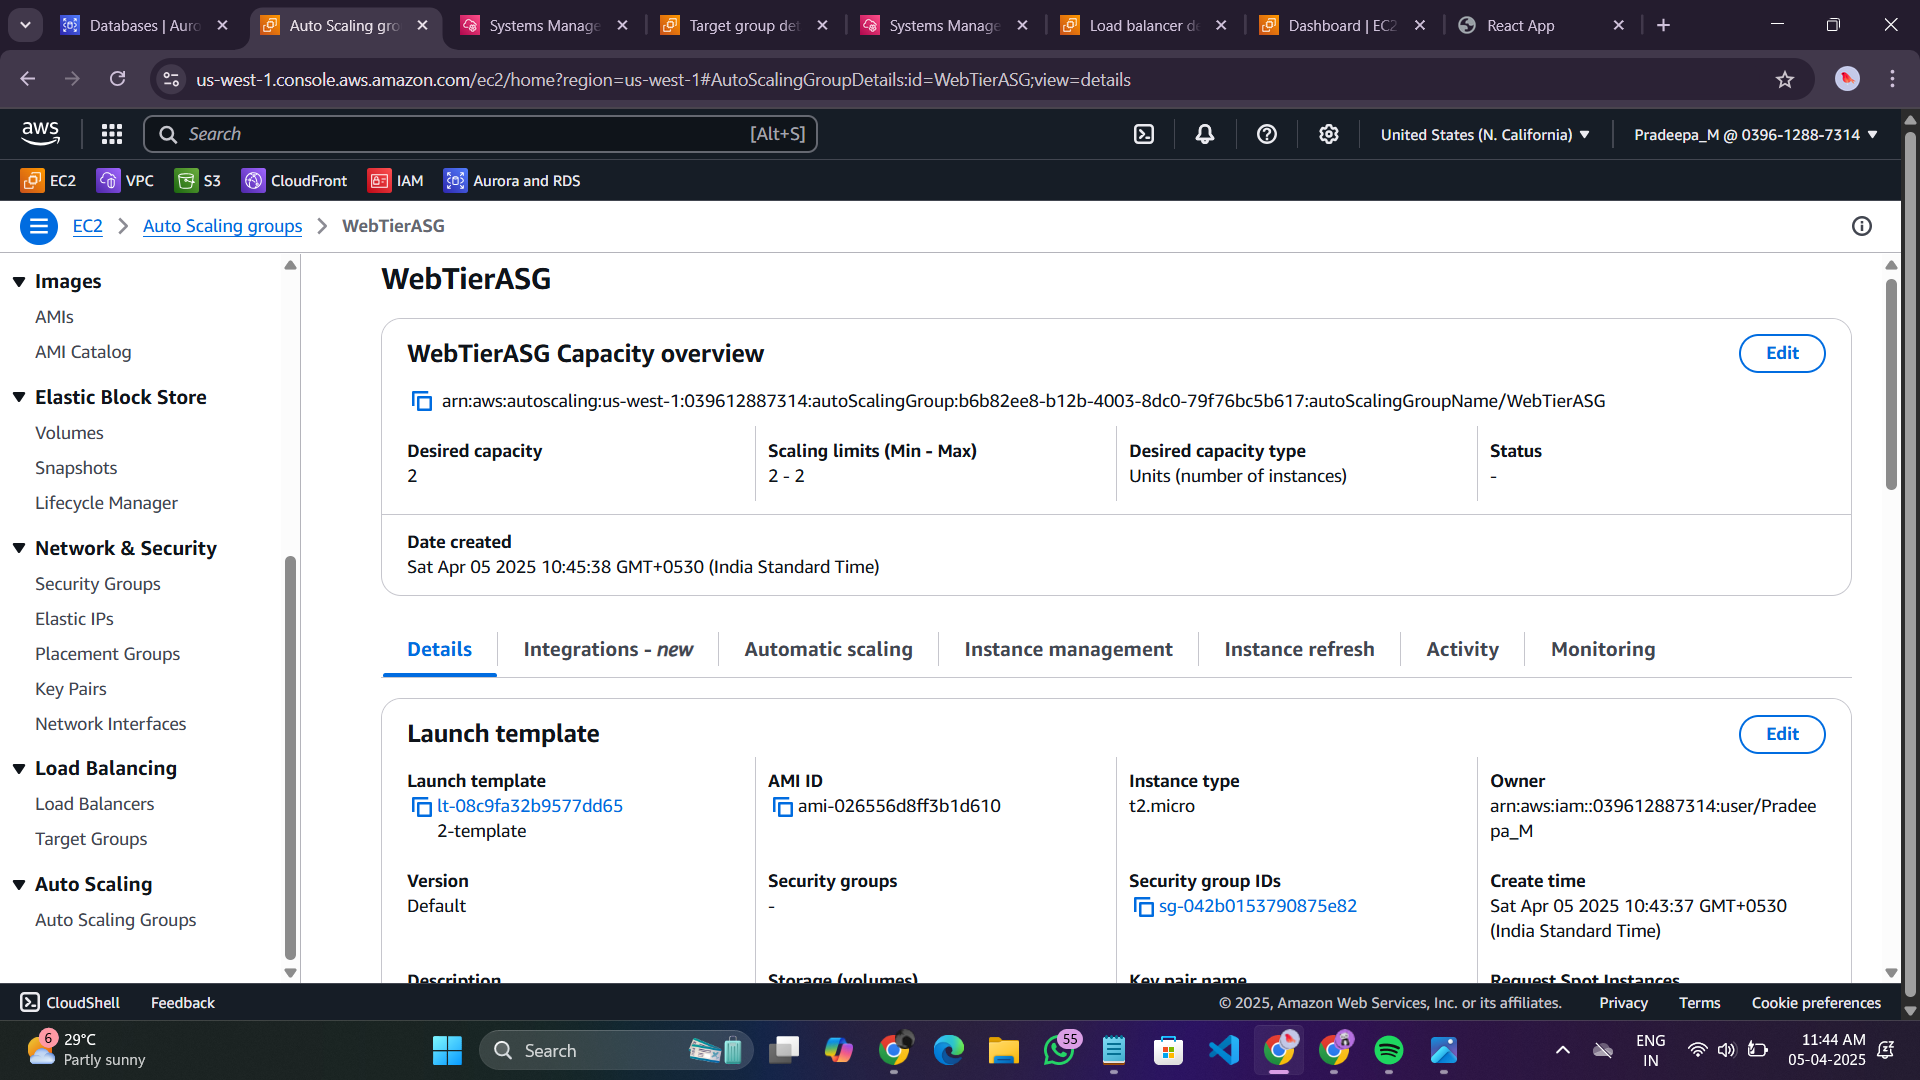
Task: Switch to the Automatic scaling tab
Action: tap(828, 649)
